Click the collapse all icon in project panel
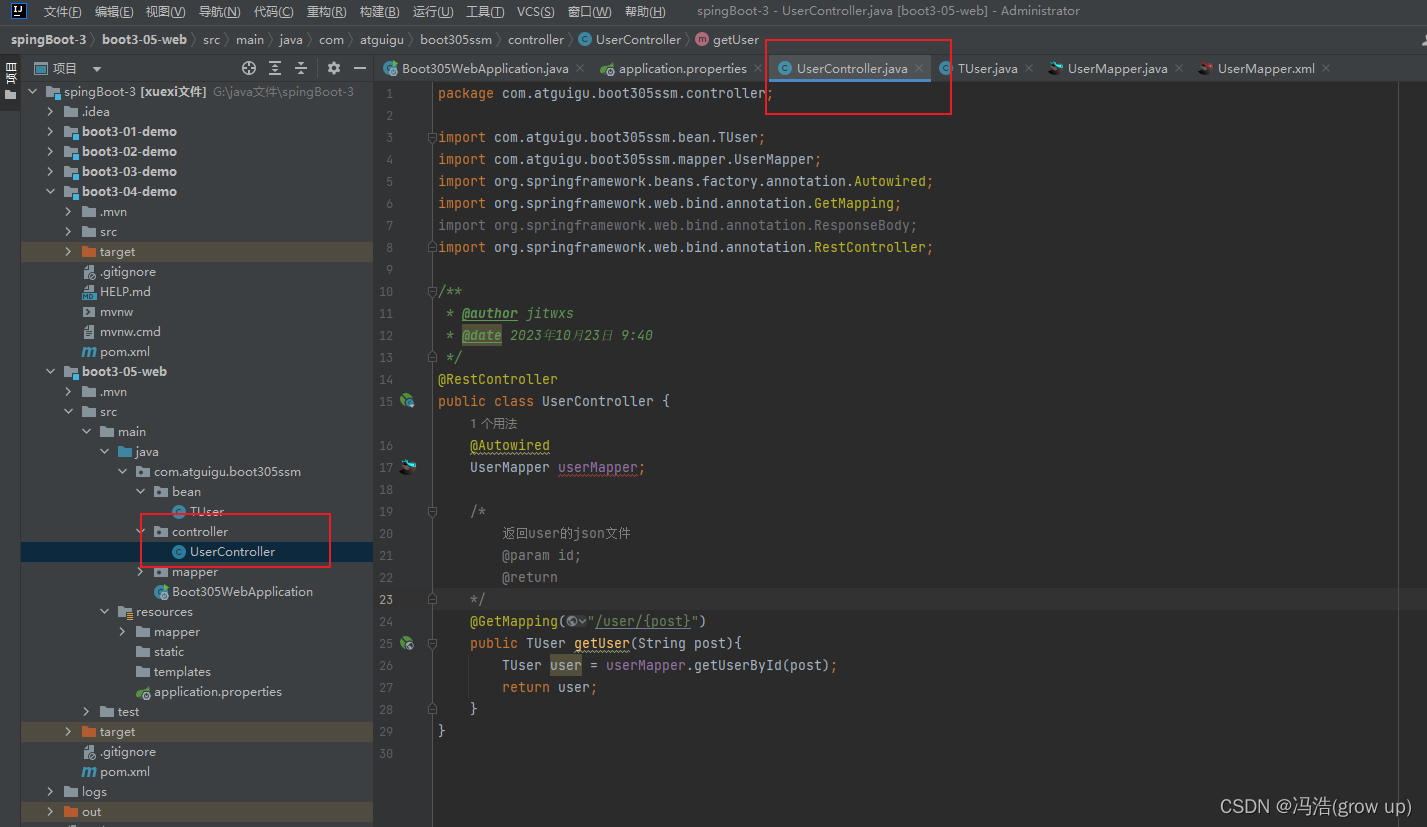The height and width of the screenshot is (827, 1427). (301, 68)
